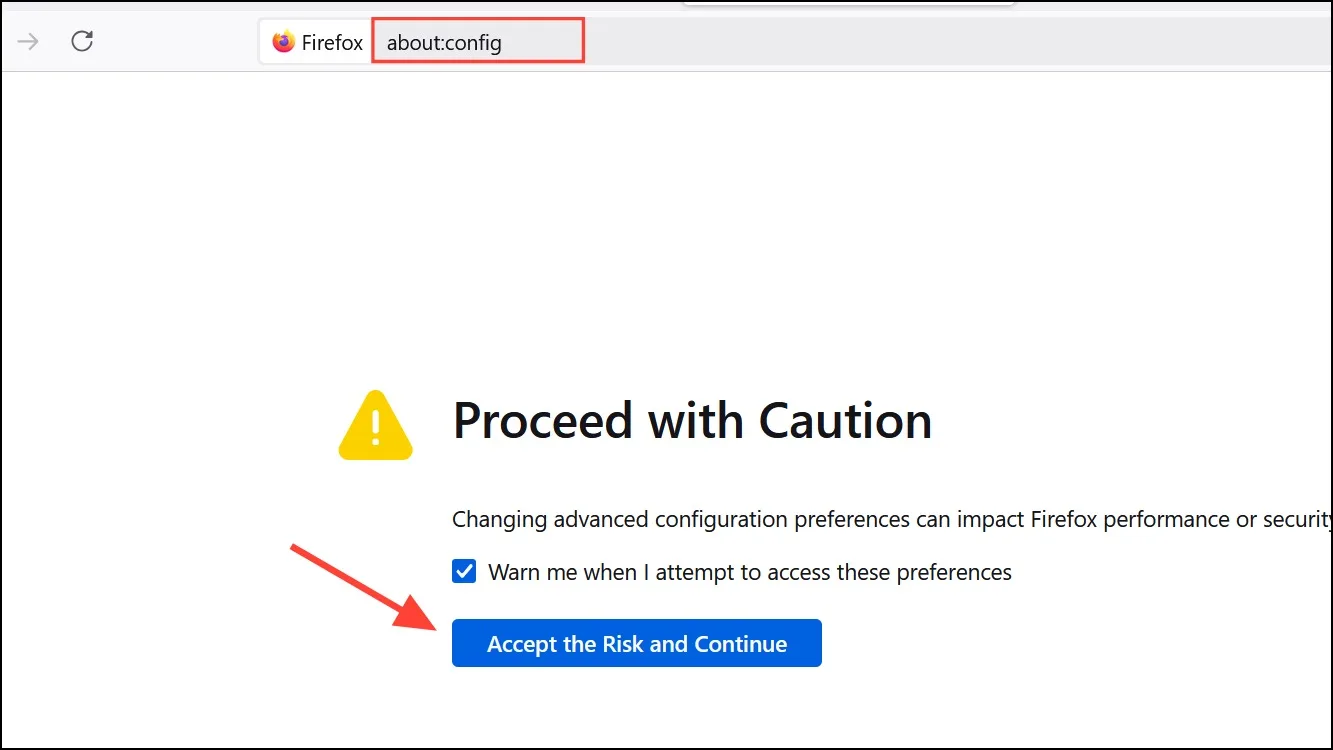This screenshot has height=750, width=1333.
Task: Click the red annotation arrow pointing at the button
Action: [366, 586]
